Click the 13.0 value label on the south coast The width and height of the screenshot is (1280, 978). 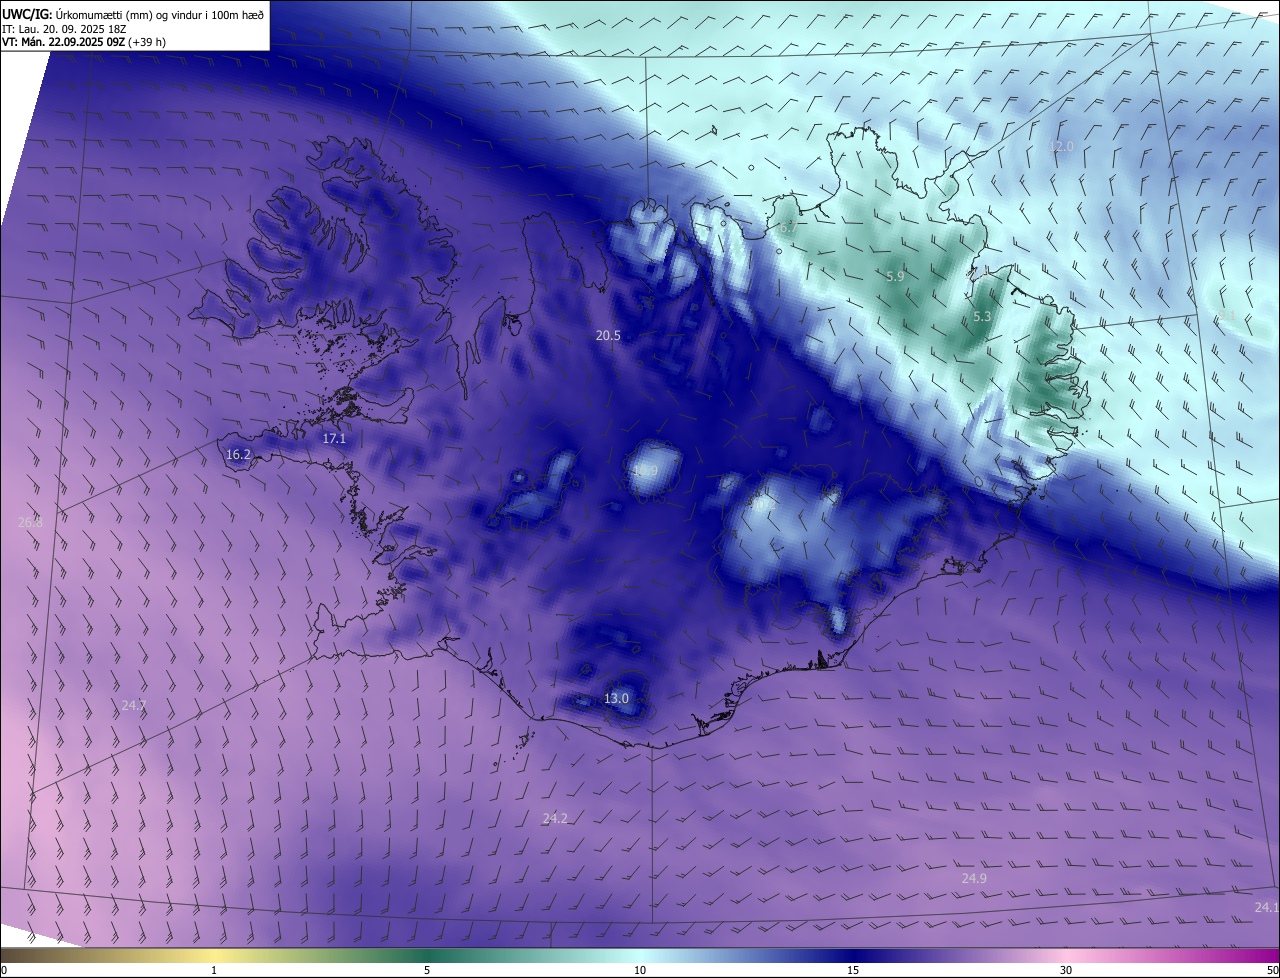(616, 698)
